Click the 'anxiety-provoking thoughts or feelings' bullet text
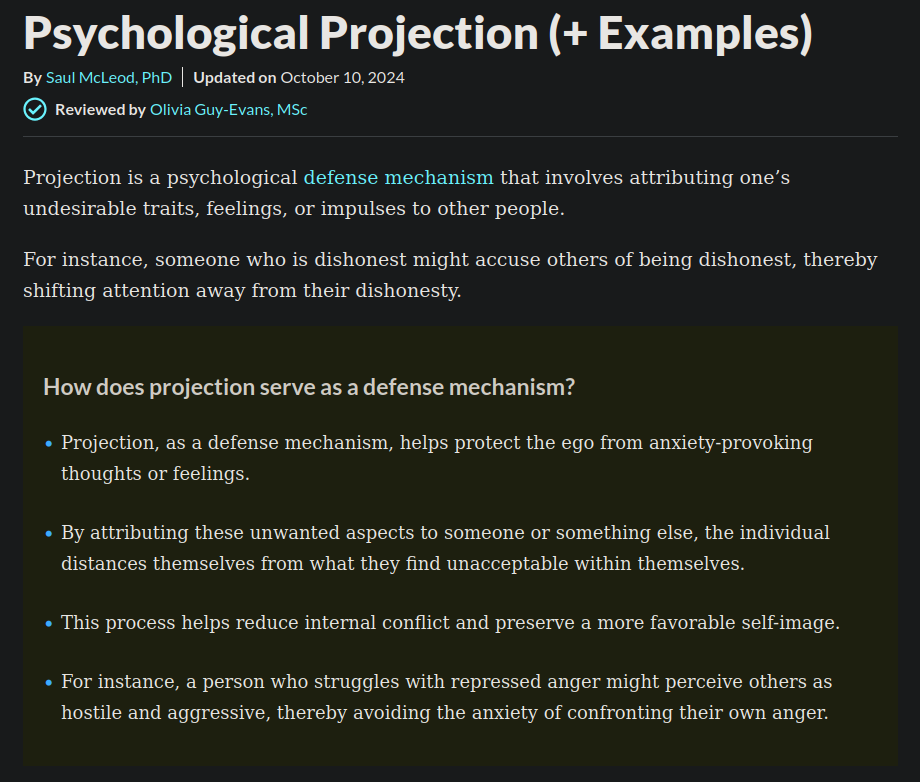 [x=437, y=458]
